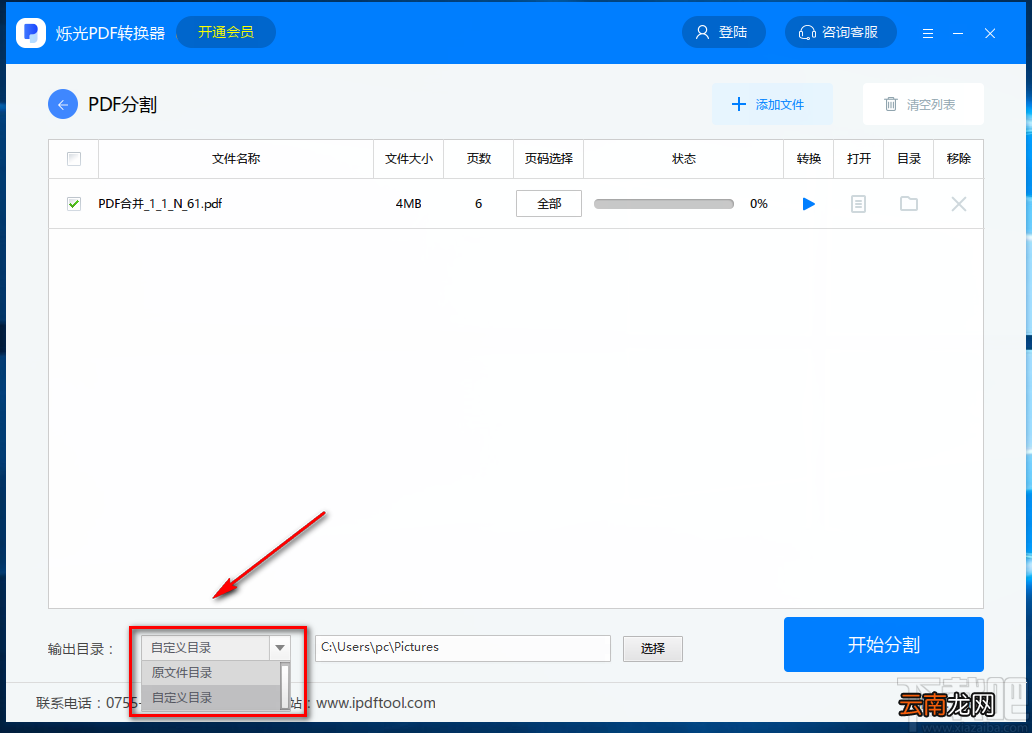Click the 页码选择 column header
1032x733 pixels.
(x=548, y=159)
